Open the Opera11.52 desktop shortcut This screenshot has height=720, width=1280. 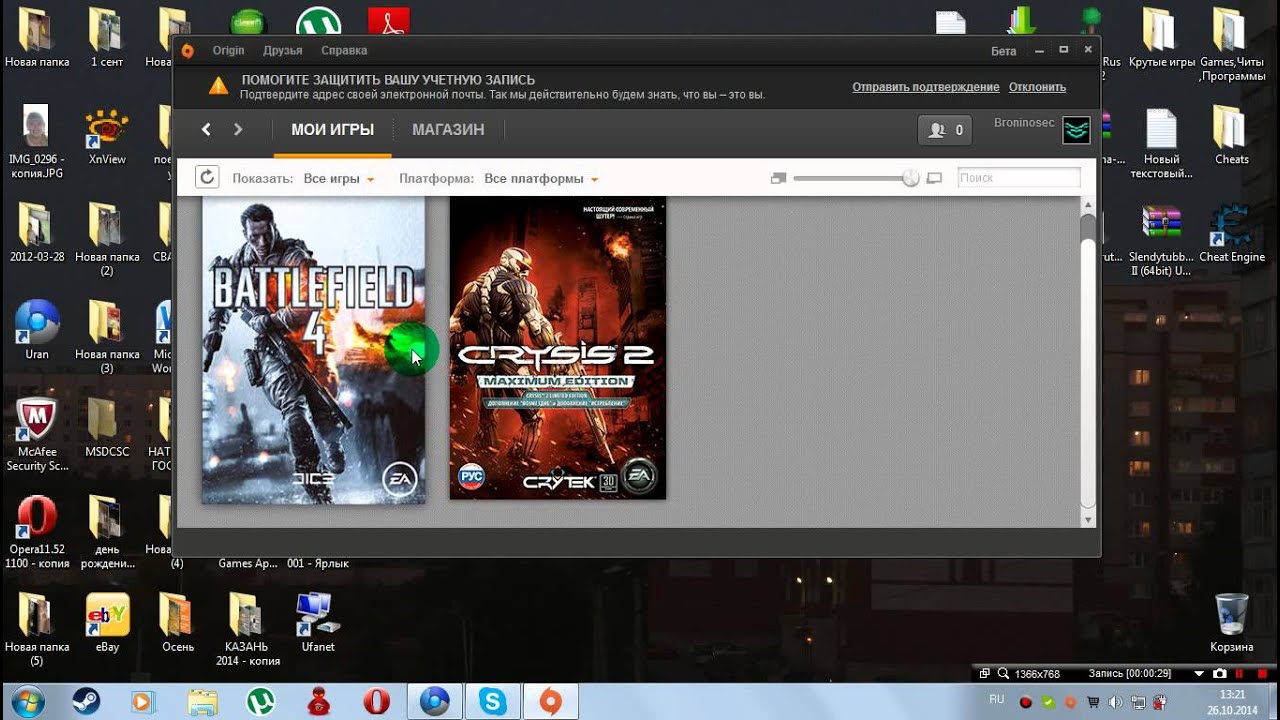[37, 532]
